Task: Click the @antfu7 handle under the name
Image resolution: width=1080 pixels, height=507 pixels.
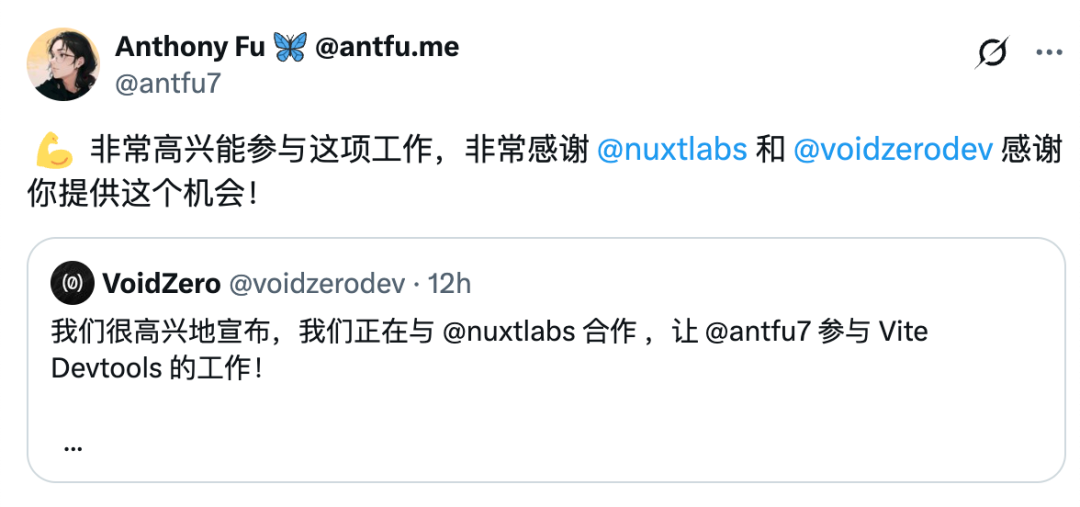Action: (x=168, y=83)
